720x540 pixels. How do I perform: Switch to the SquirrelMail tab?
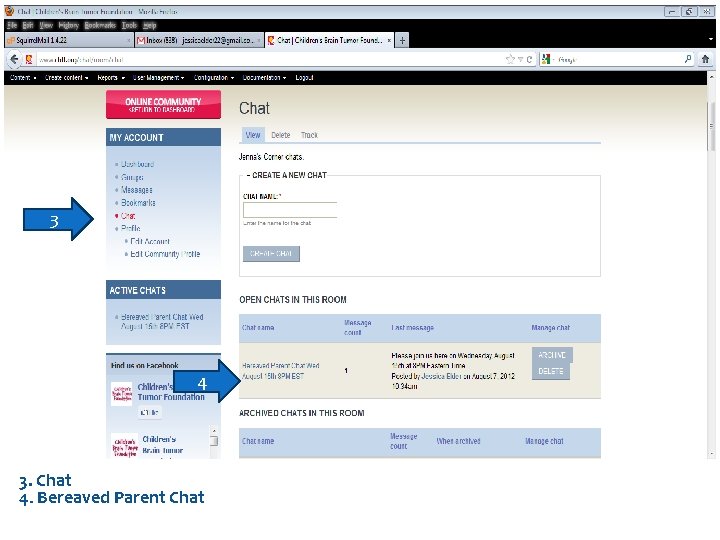click(x=69, y=40)
